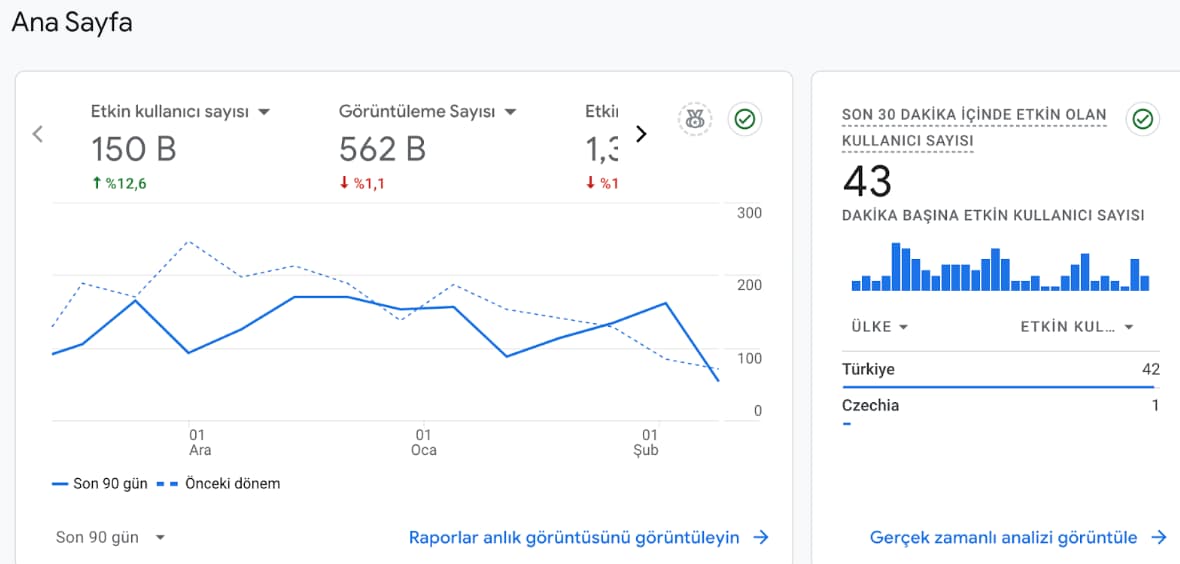Click the insights badge icon on chart card
The image size is (1180, 564).
pyautogui.click(x=694, y=119)
